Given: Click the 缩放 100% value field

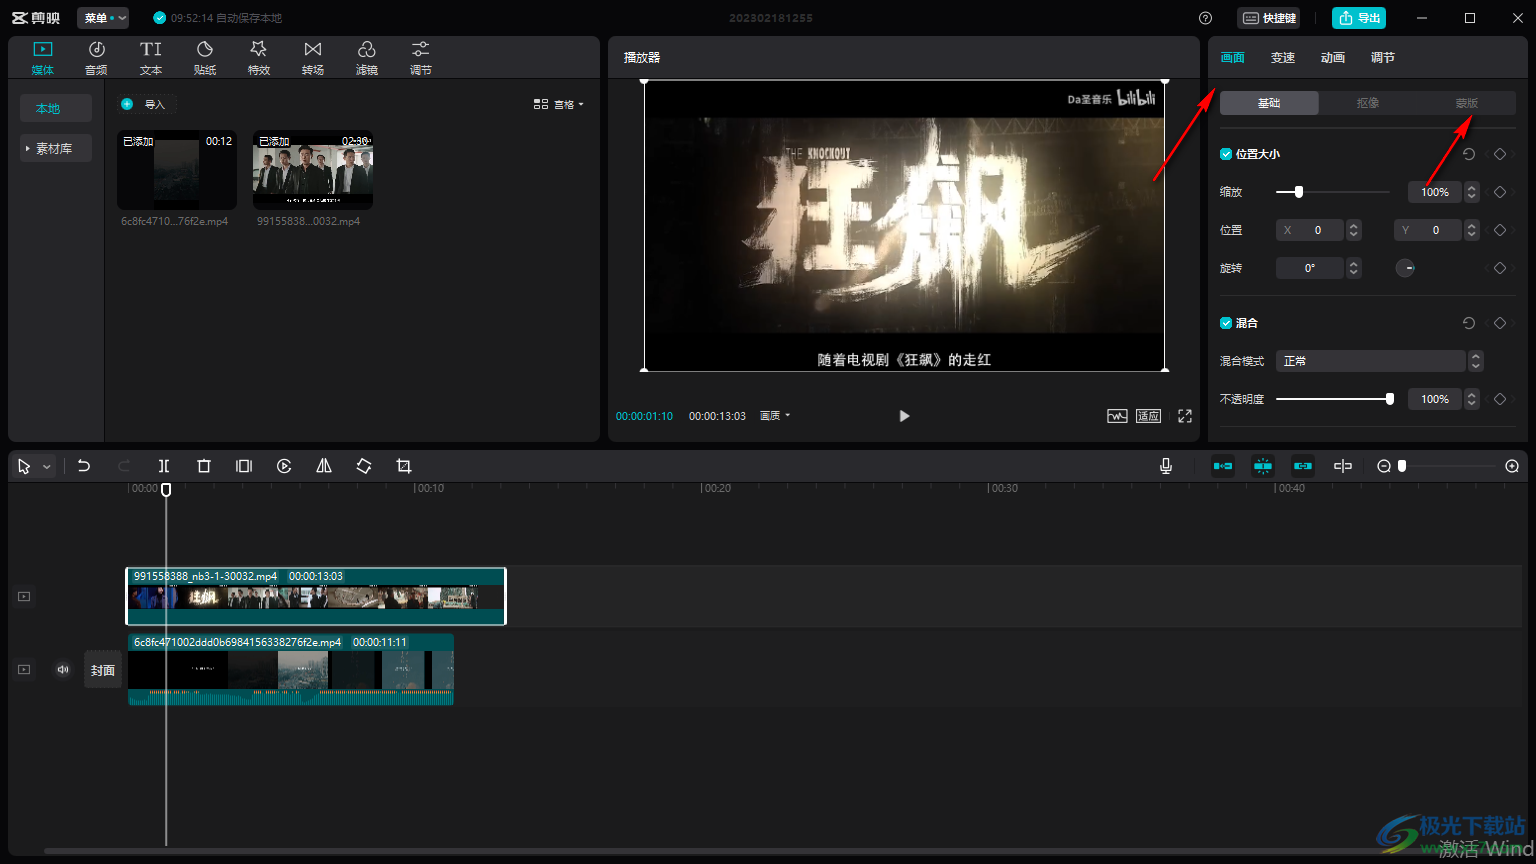Looking at the screenshot, I should [1435, 192].
